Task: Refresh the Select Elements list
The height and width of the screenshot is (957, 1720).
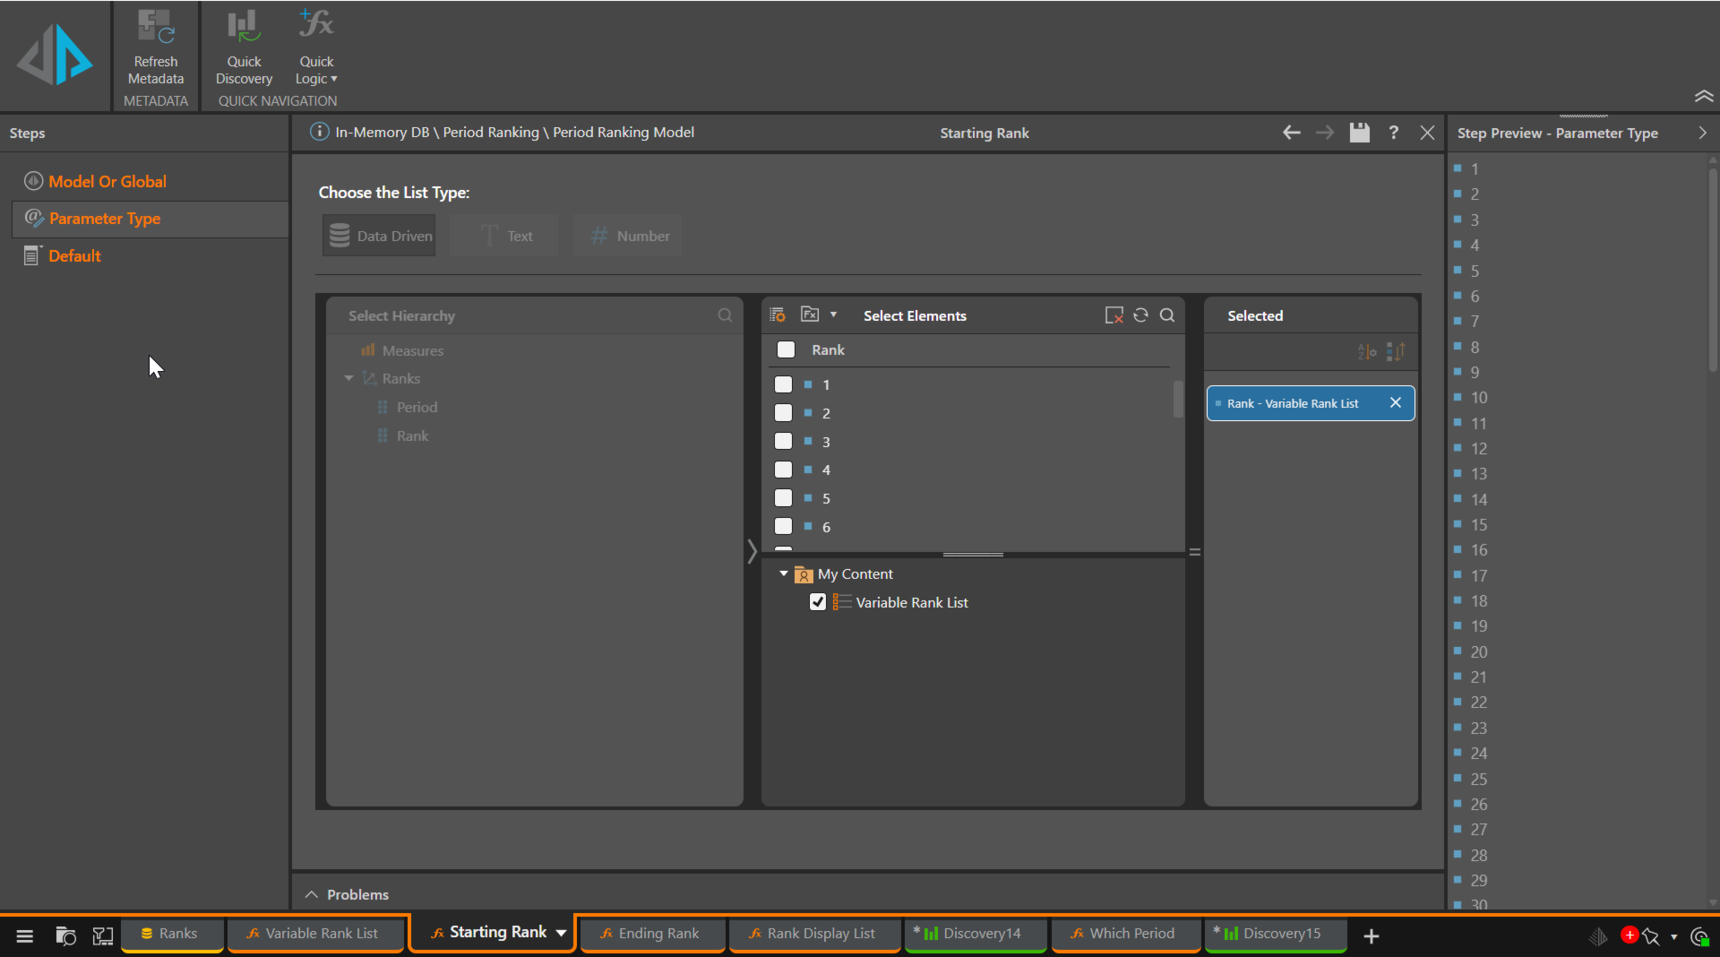Action: [1140, 316]
